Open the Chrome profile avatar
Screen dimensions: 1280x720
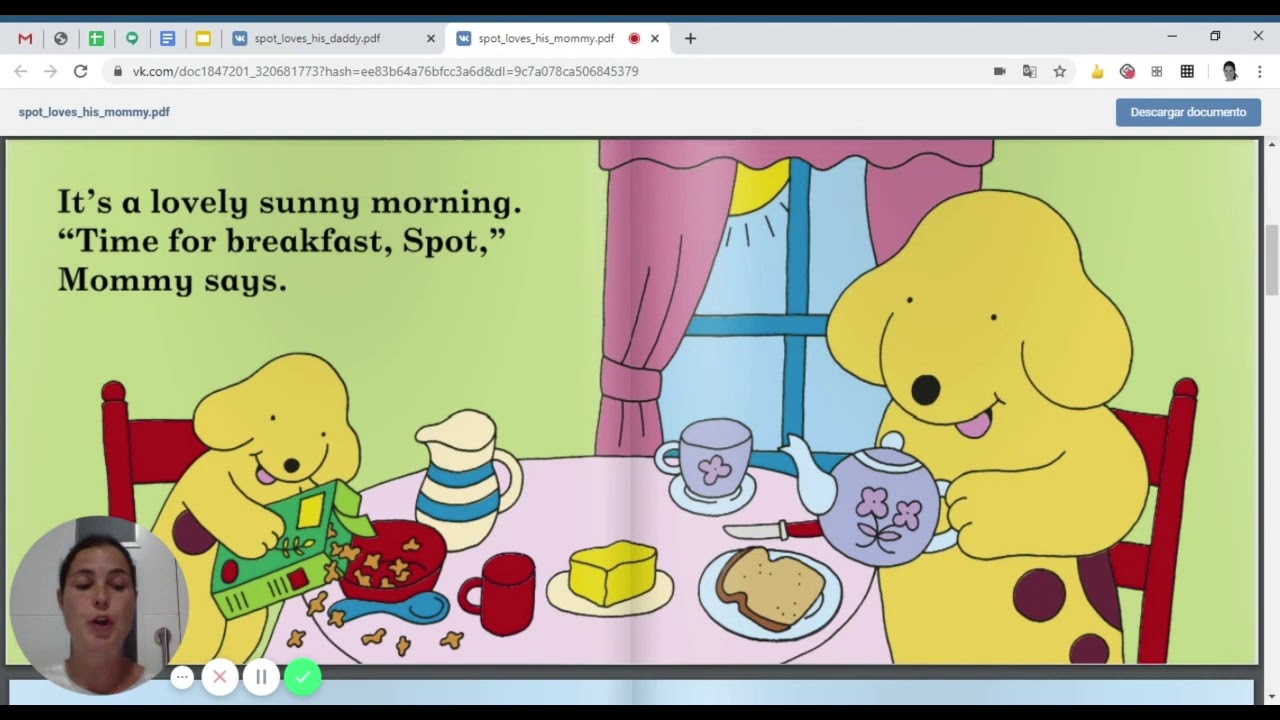pos(1230,71)
